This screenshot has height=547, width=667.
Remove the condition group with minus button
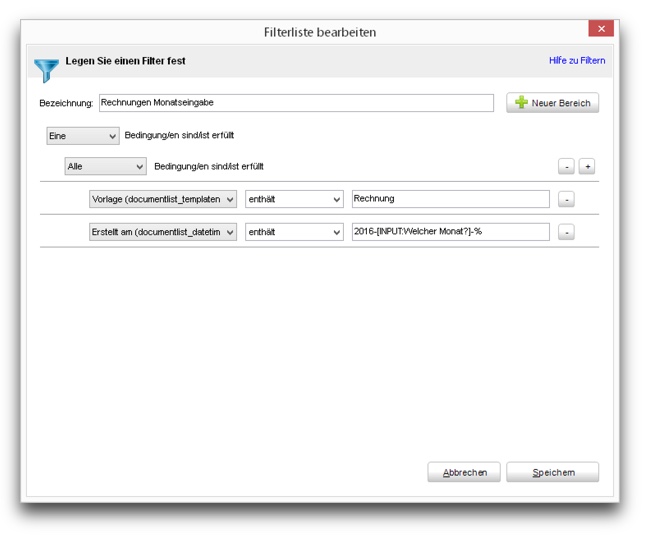pos(566,166)
